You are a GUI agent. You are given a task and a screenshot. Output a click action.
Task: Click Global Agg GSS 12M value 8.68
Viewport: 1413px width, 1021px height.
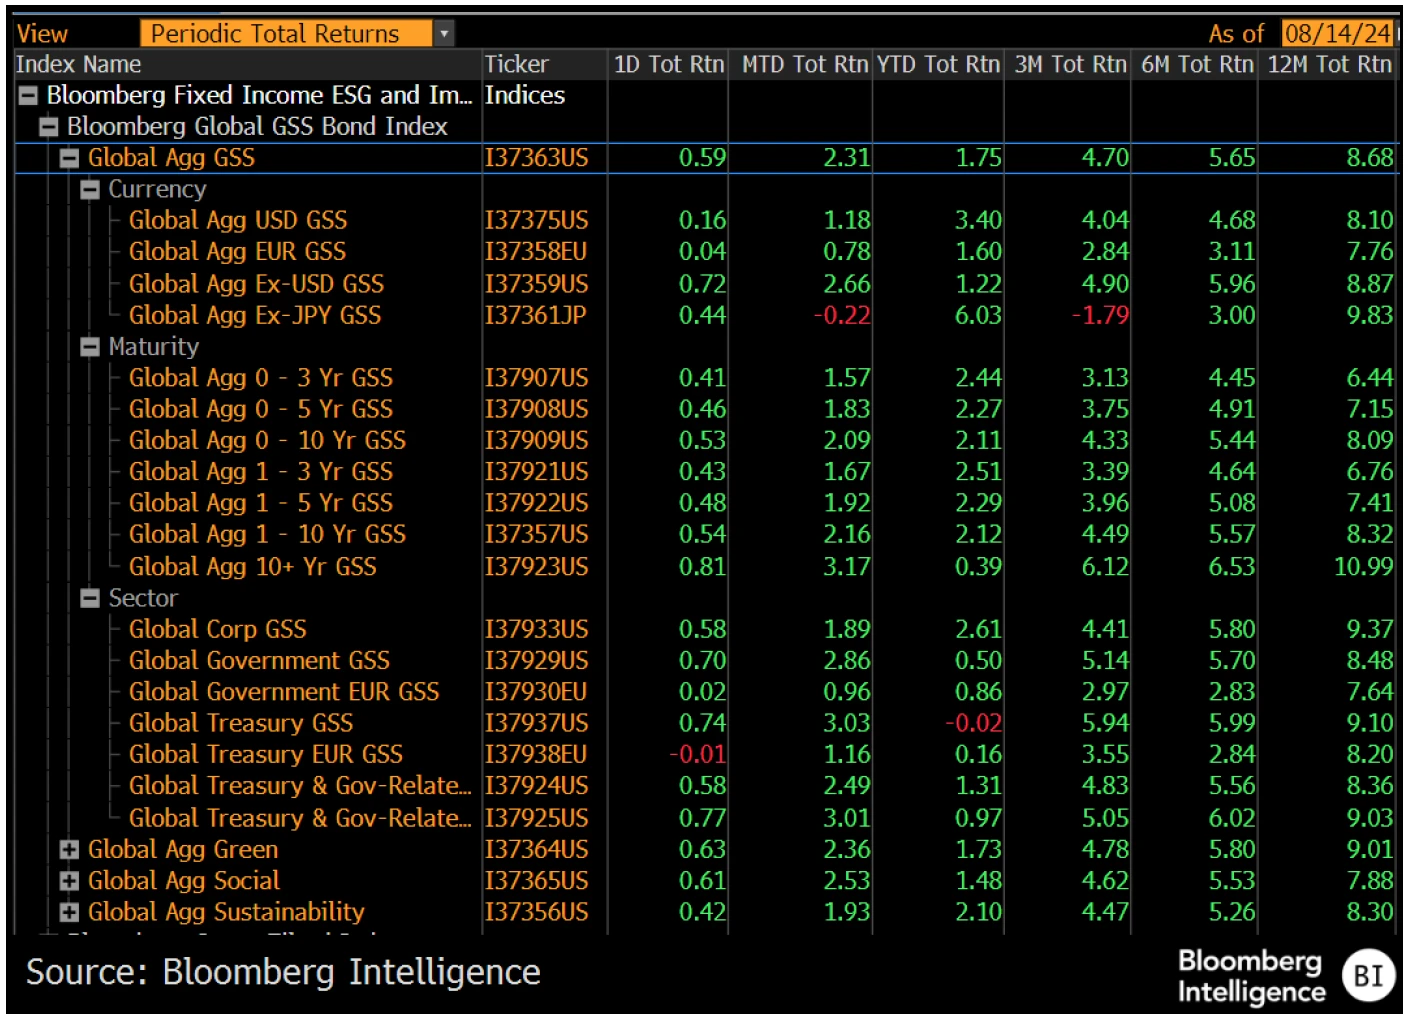pos(1369,158)
